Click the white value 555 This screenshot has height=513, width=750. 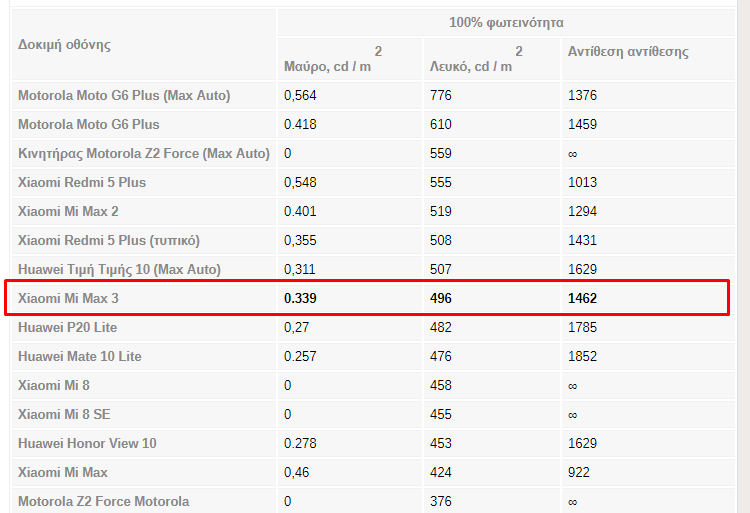441,183
